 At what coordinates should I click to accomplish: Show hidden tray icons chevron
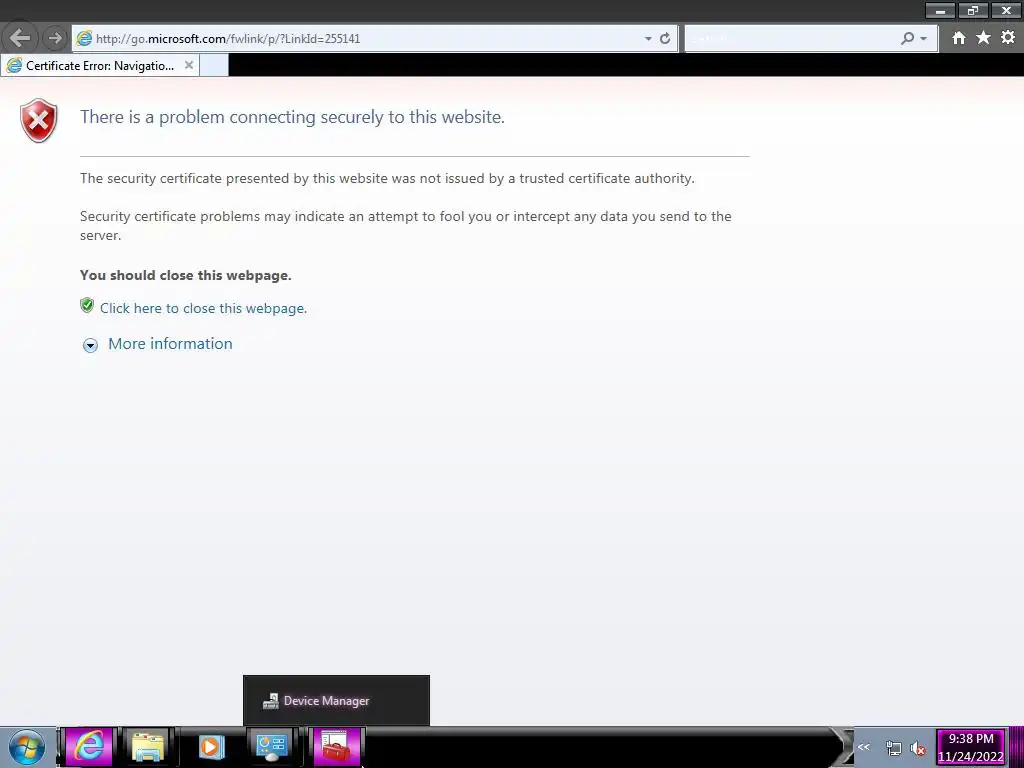click(x=863, y=747)
